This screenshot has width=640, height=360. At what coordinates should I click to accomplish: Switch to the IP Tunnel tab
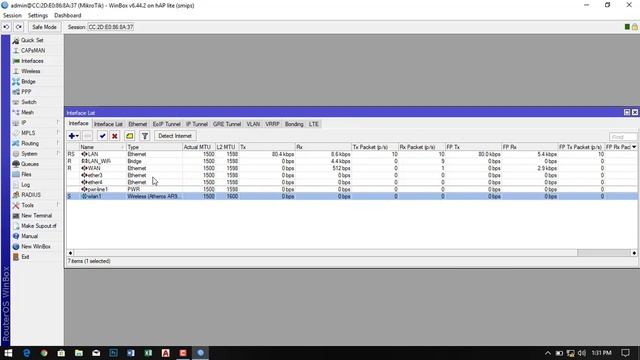pyautogui.click(x=197, y=124)
